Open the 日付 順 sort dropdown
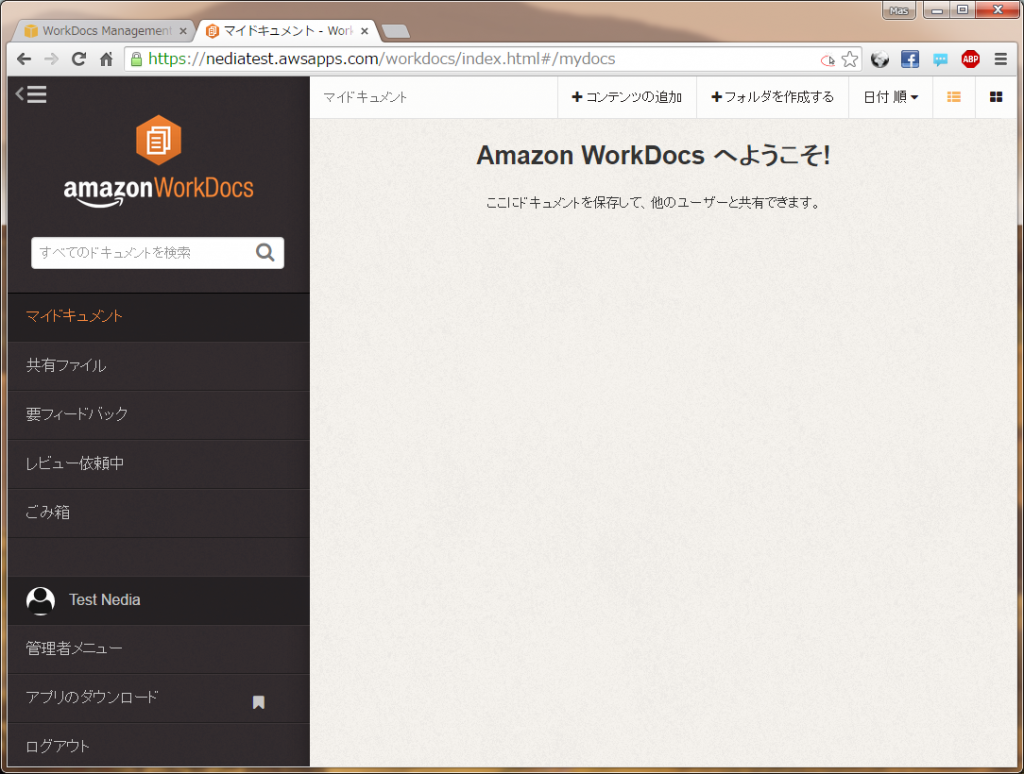This screenshot has height=774, width=1024. pyautogui.click(x=890, y=97)
